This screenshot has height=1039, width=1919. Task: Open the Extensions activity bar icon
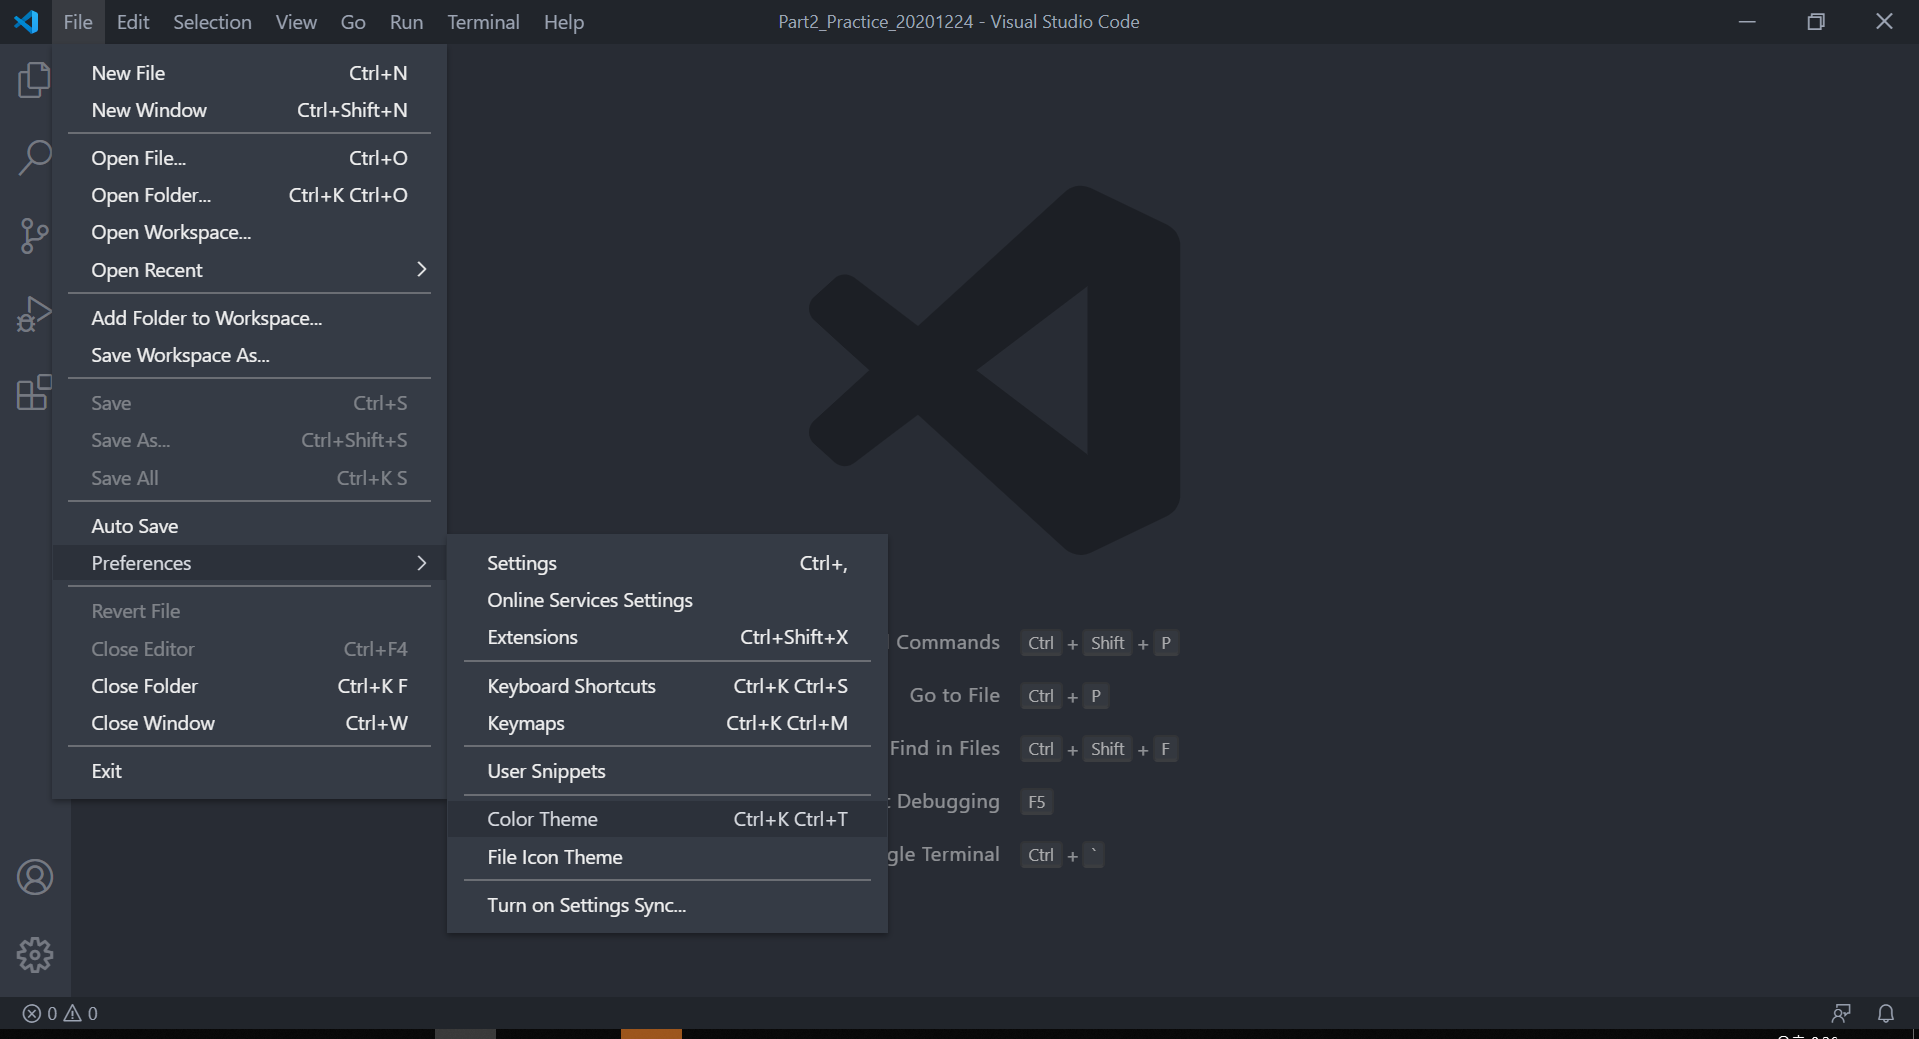click(34, 392)
